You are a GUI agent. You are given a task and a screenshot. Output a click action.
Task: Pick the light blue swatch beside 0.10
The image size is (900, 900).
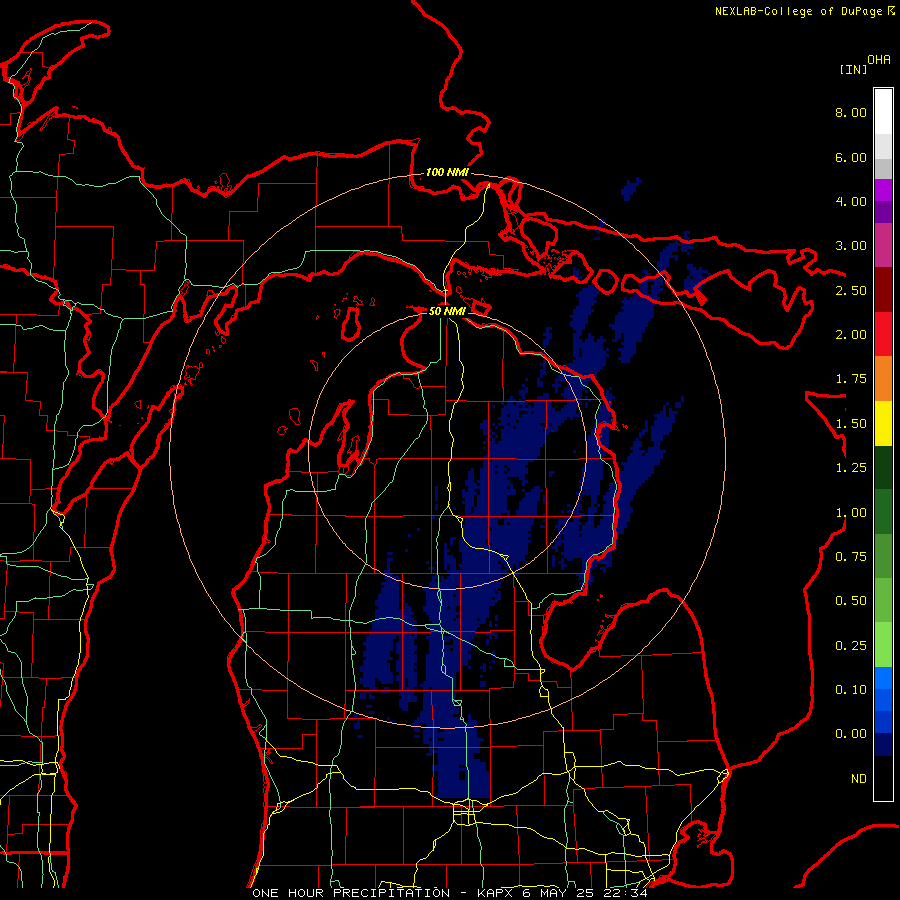pyautogui.click(x=883, y=678)
